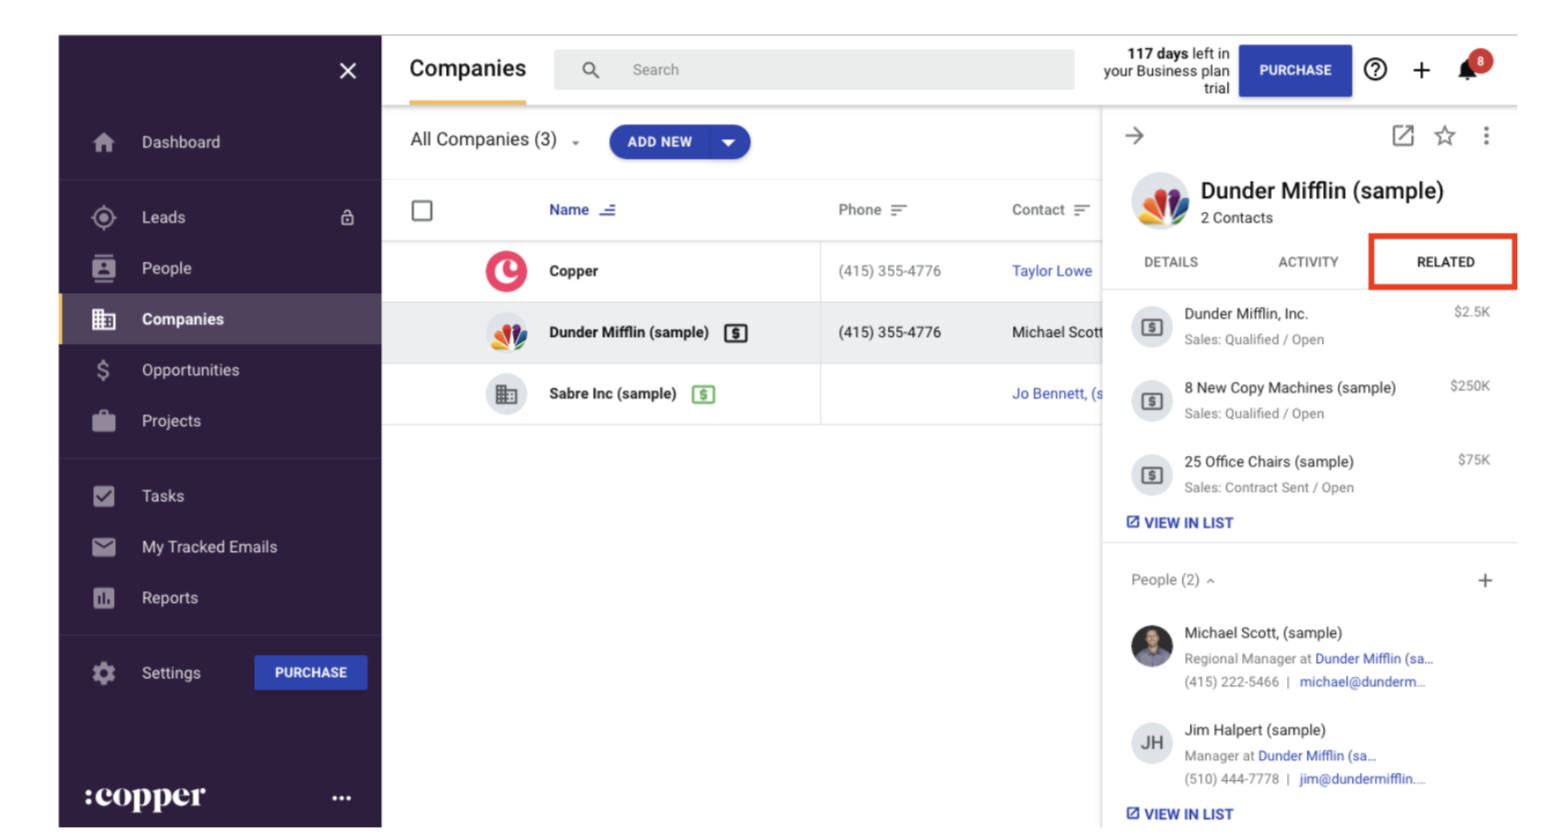Click the ADD NEW button
Viewport: 1566px width, 839px height.
(x=659, y=142)
